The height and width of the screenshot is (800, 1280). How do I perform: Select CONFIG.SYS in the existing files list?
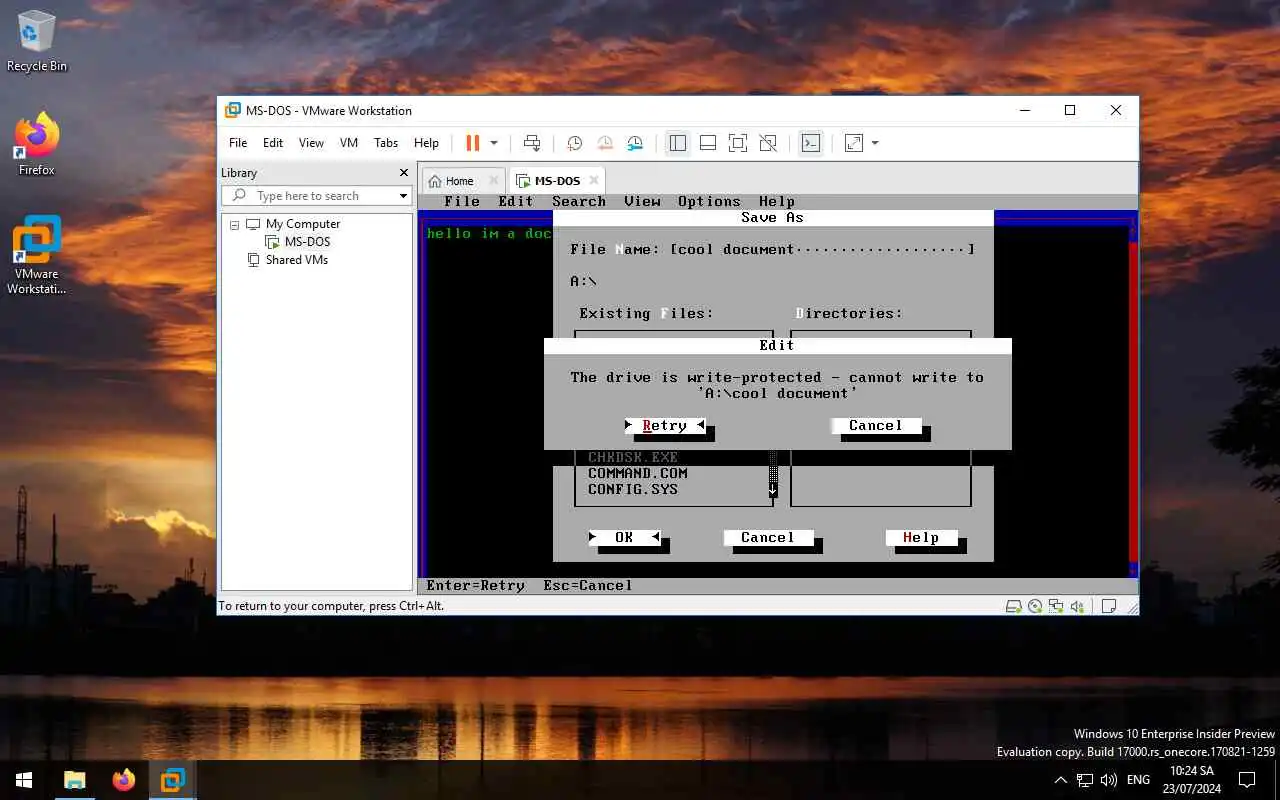[633, 490]
